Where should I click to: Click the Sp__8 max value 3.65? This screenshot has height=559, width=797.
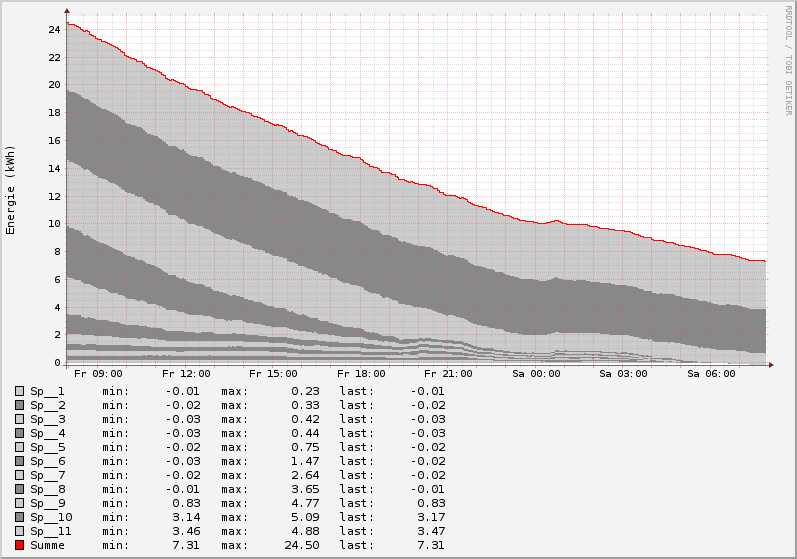tap(305, 489)
